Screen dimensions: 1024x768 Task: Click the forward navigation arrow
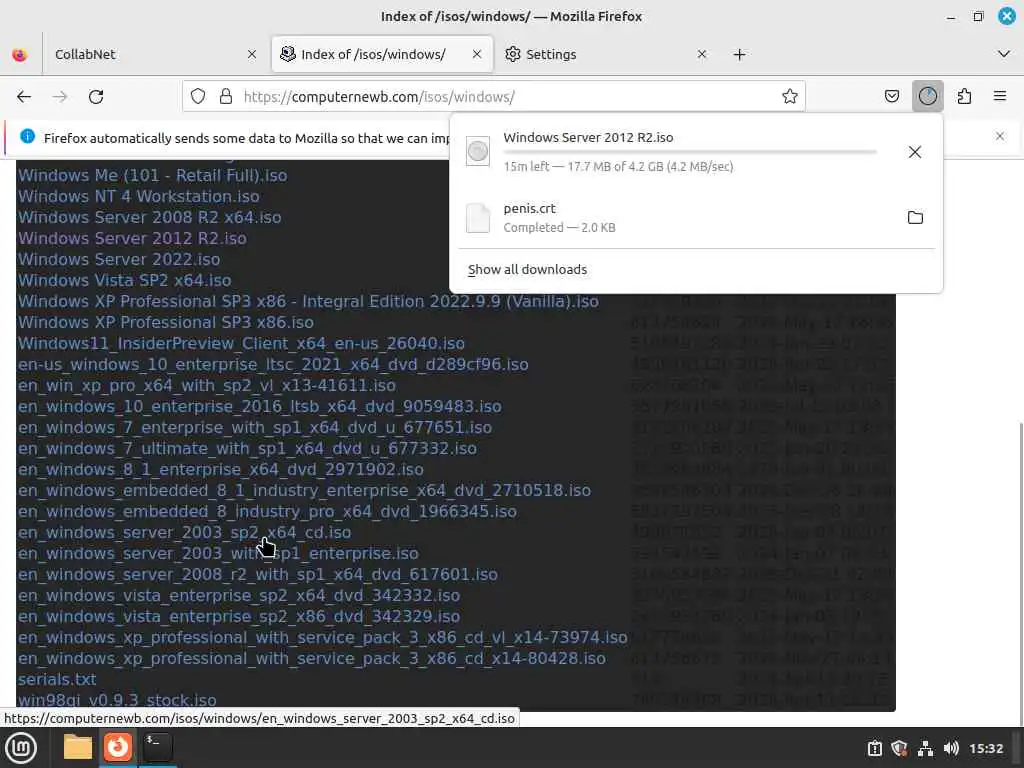click(x=60, y=97)
